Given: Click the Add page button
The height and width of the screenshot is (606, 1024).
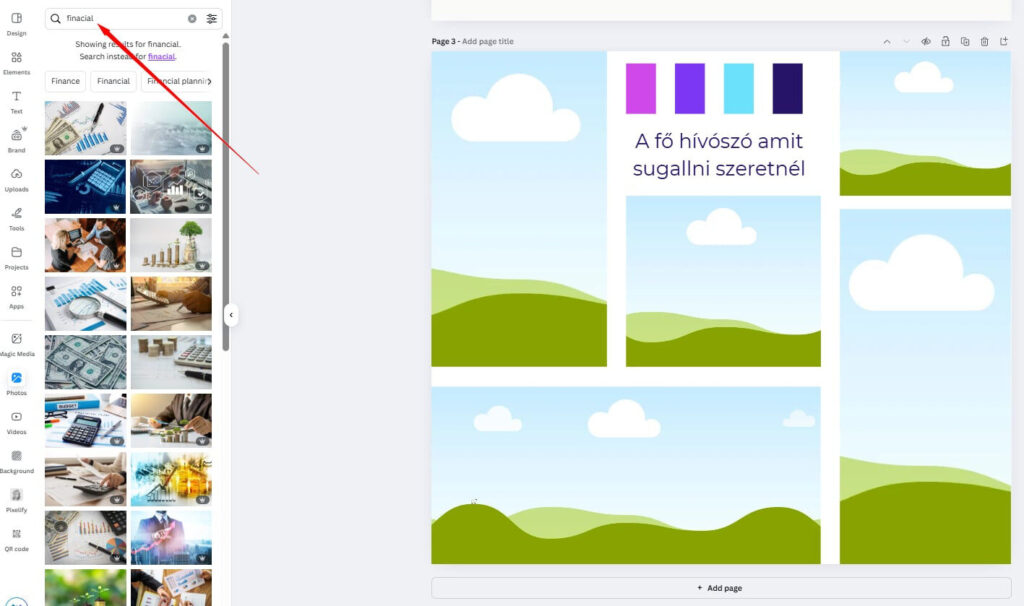Looking at the screenshot, I should click(721, 588).
